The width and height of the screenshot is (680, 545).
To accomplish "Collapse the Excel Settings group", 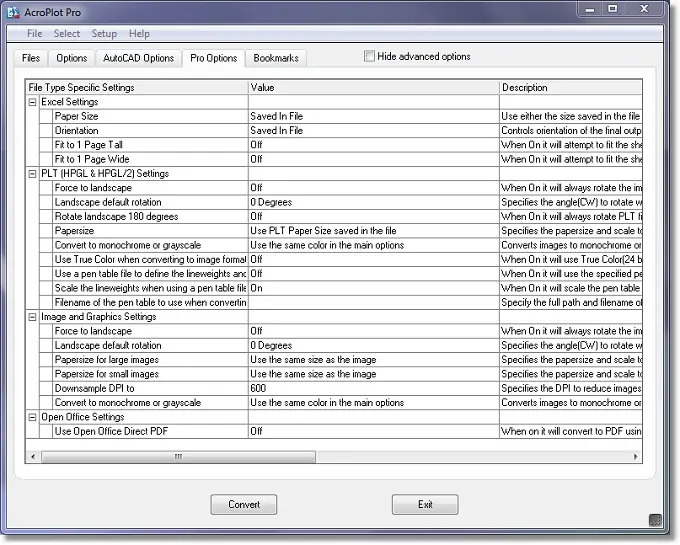I will pos(32,102).
